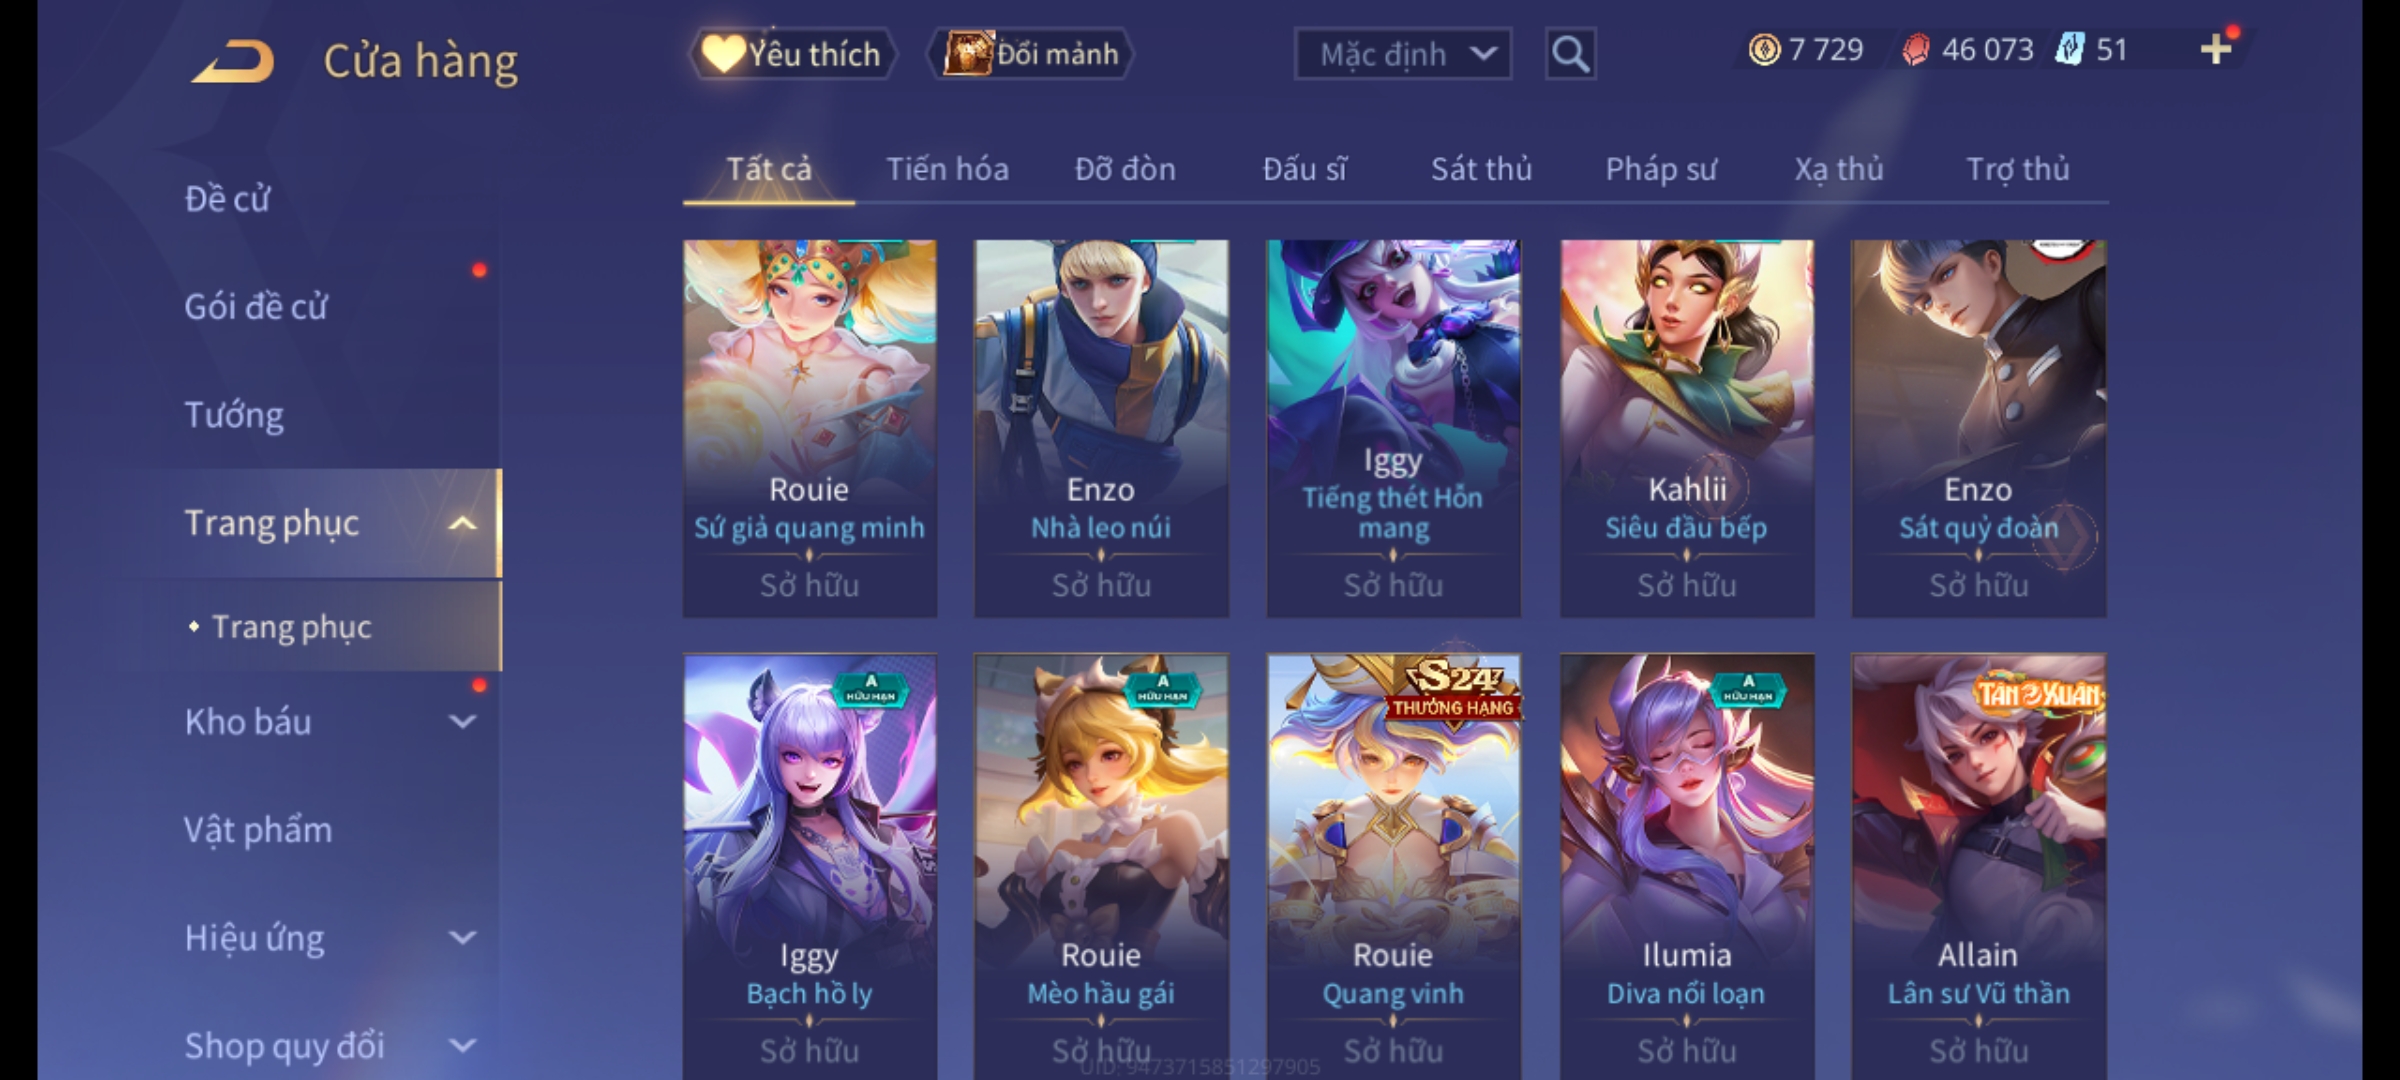
Task: Collapse the Trang phục sidebar section
Action: [461, 524]
